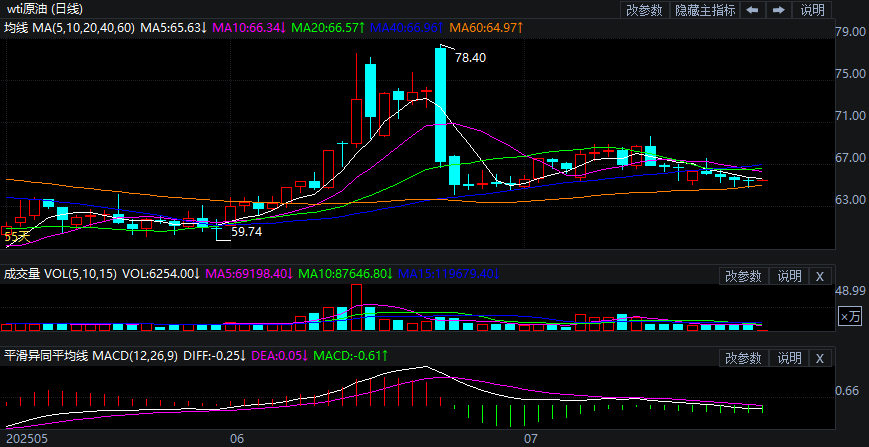Click the right arrow navigation icon
869x447 pixels.
tap(779, 9)
